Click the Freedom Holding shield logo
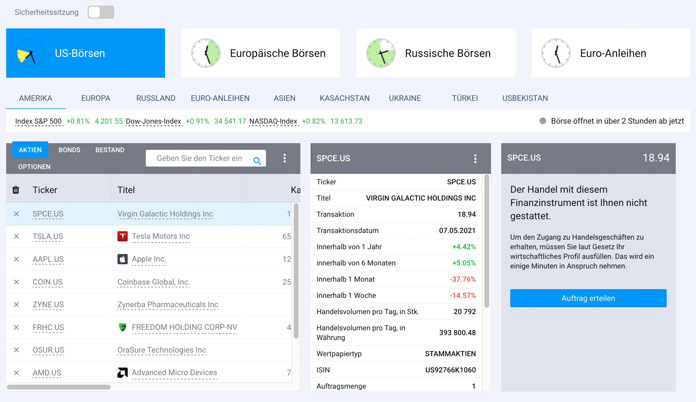This screenshot has height=402, width=696. (x=123, y=327)
